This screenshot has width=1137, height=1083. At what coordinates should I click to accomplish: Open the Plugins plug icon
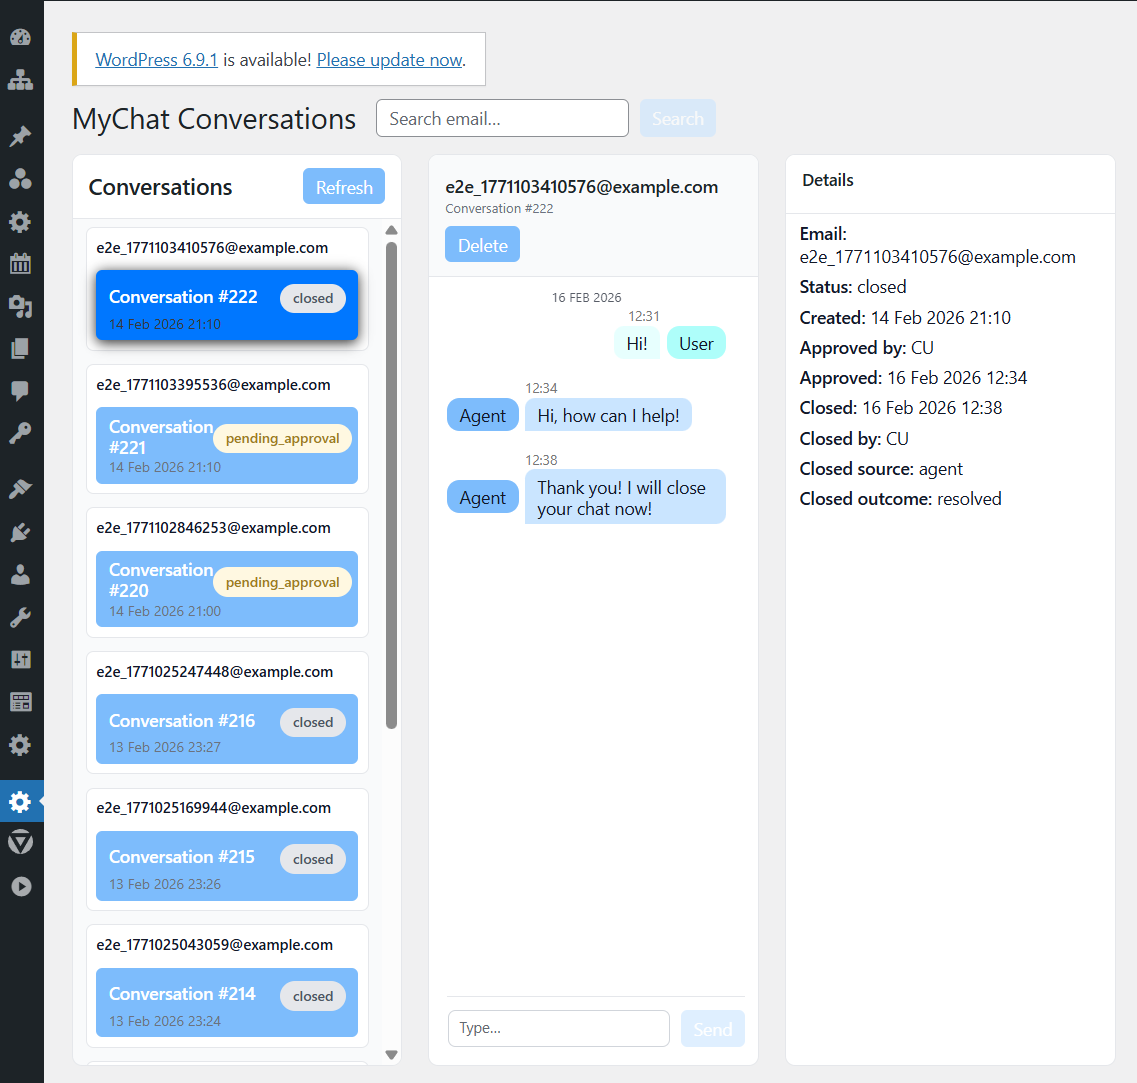coord(21,532)
